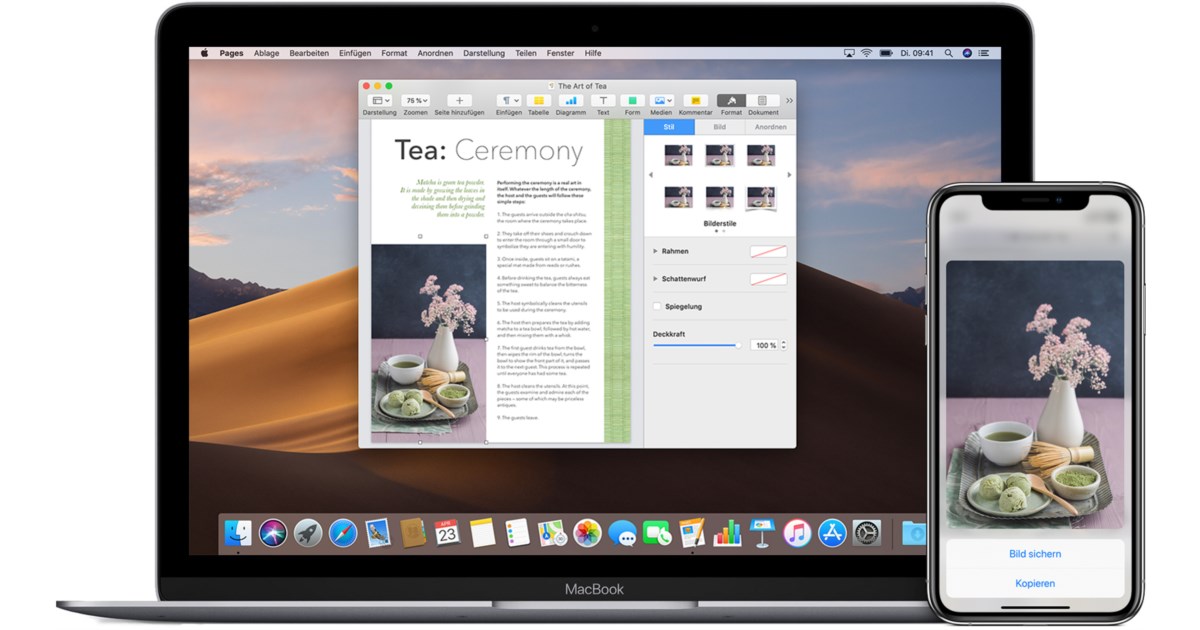Open iTunes music icon in Dock
Image resolution: width=1200 pixels, height=630 pixels.
(x=797, y=533)
